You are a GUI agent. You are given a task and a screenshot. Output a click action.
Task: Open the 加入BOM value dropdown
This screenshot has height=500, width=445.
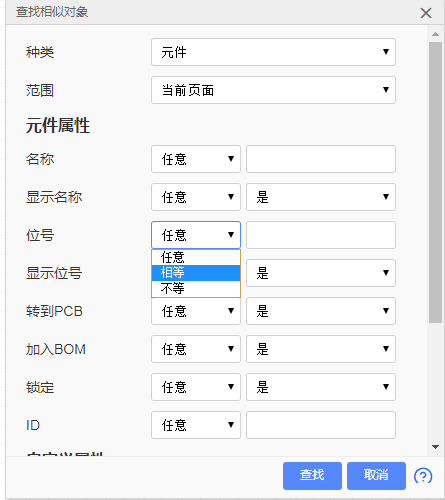coord(321,349)
